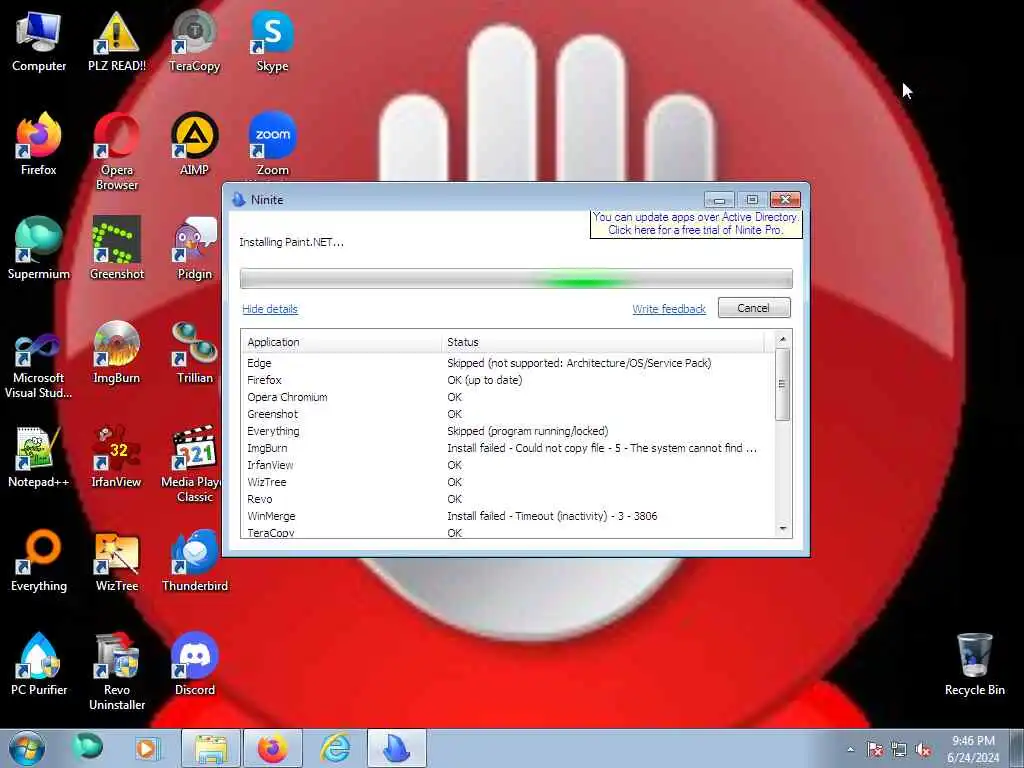
Task: Launch TeraCopy from the desktop
Action: [195, 40]
